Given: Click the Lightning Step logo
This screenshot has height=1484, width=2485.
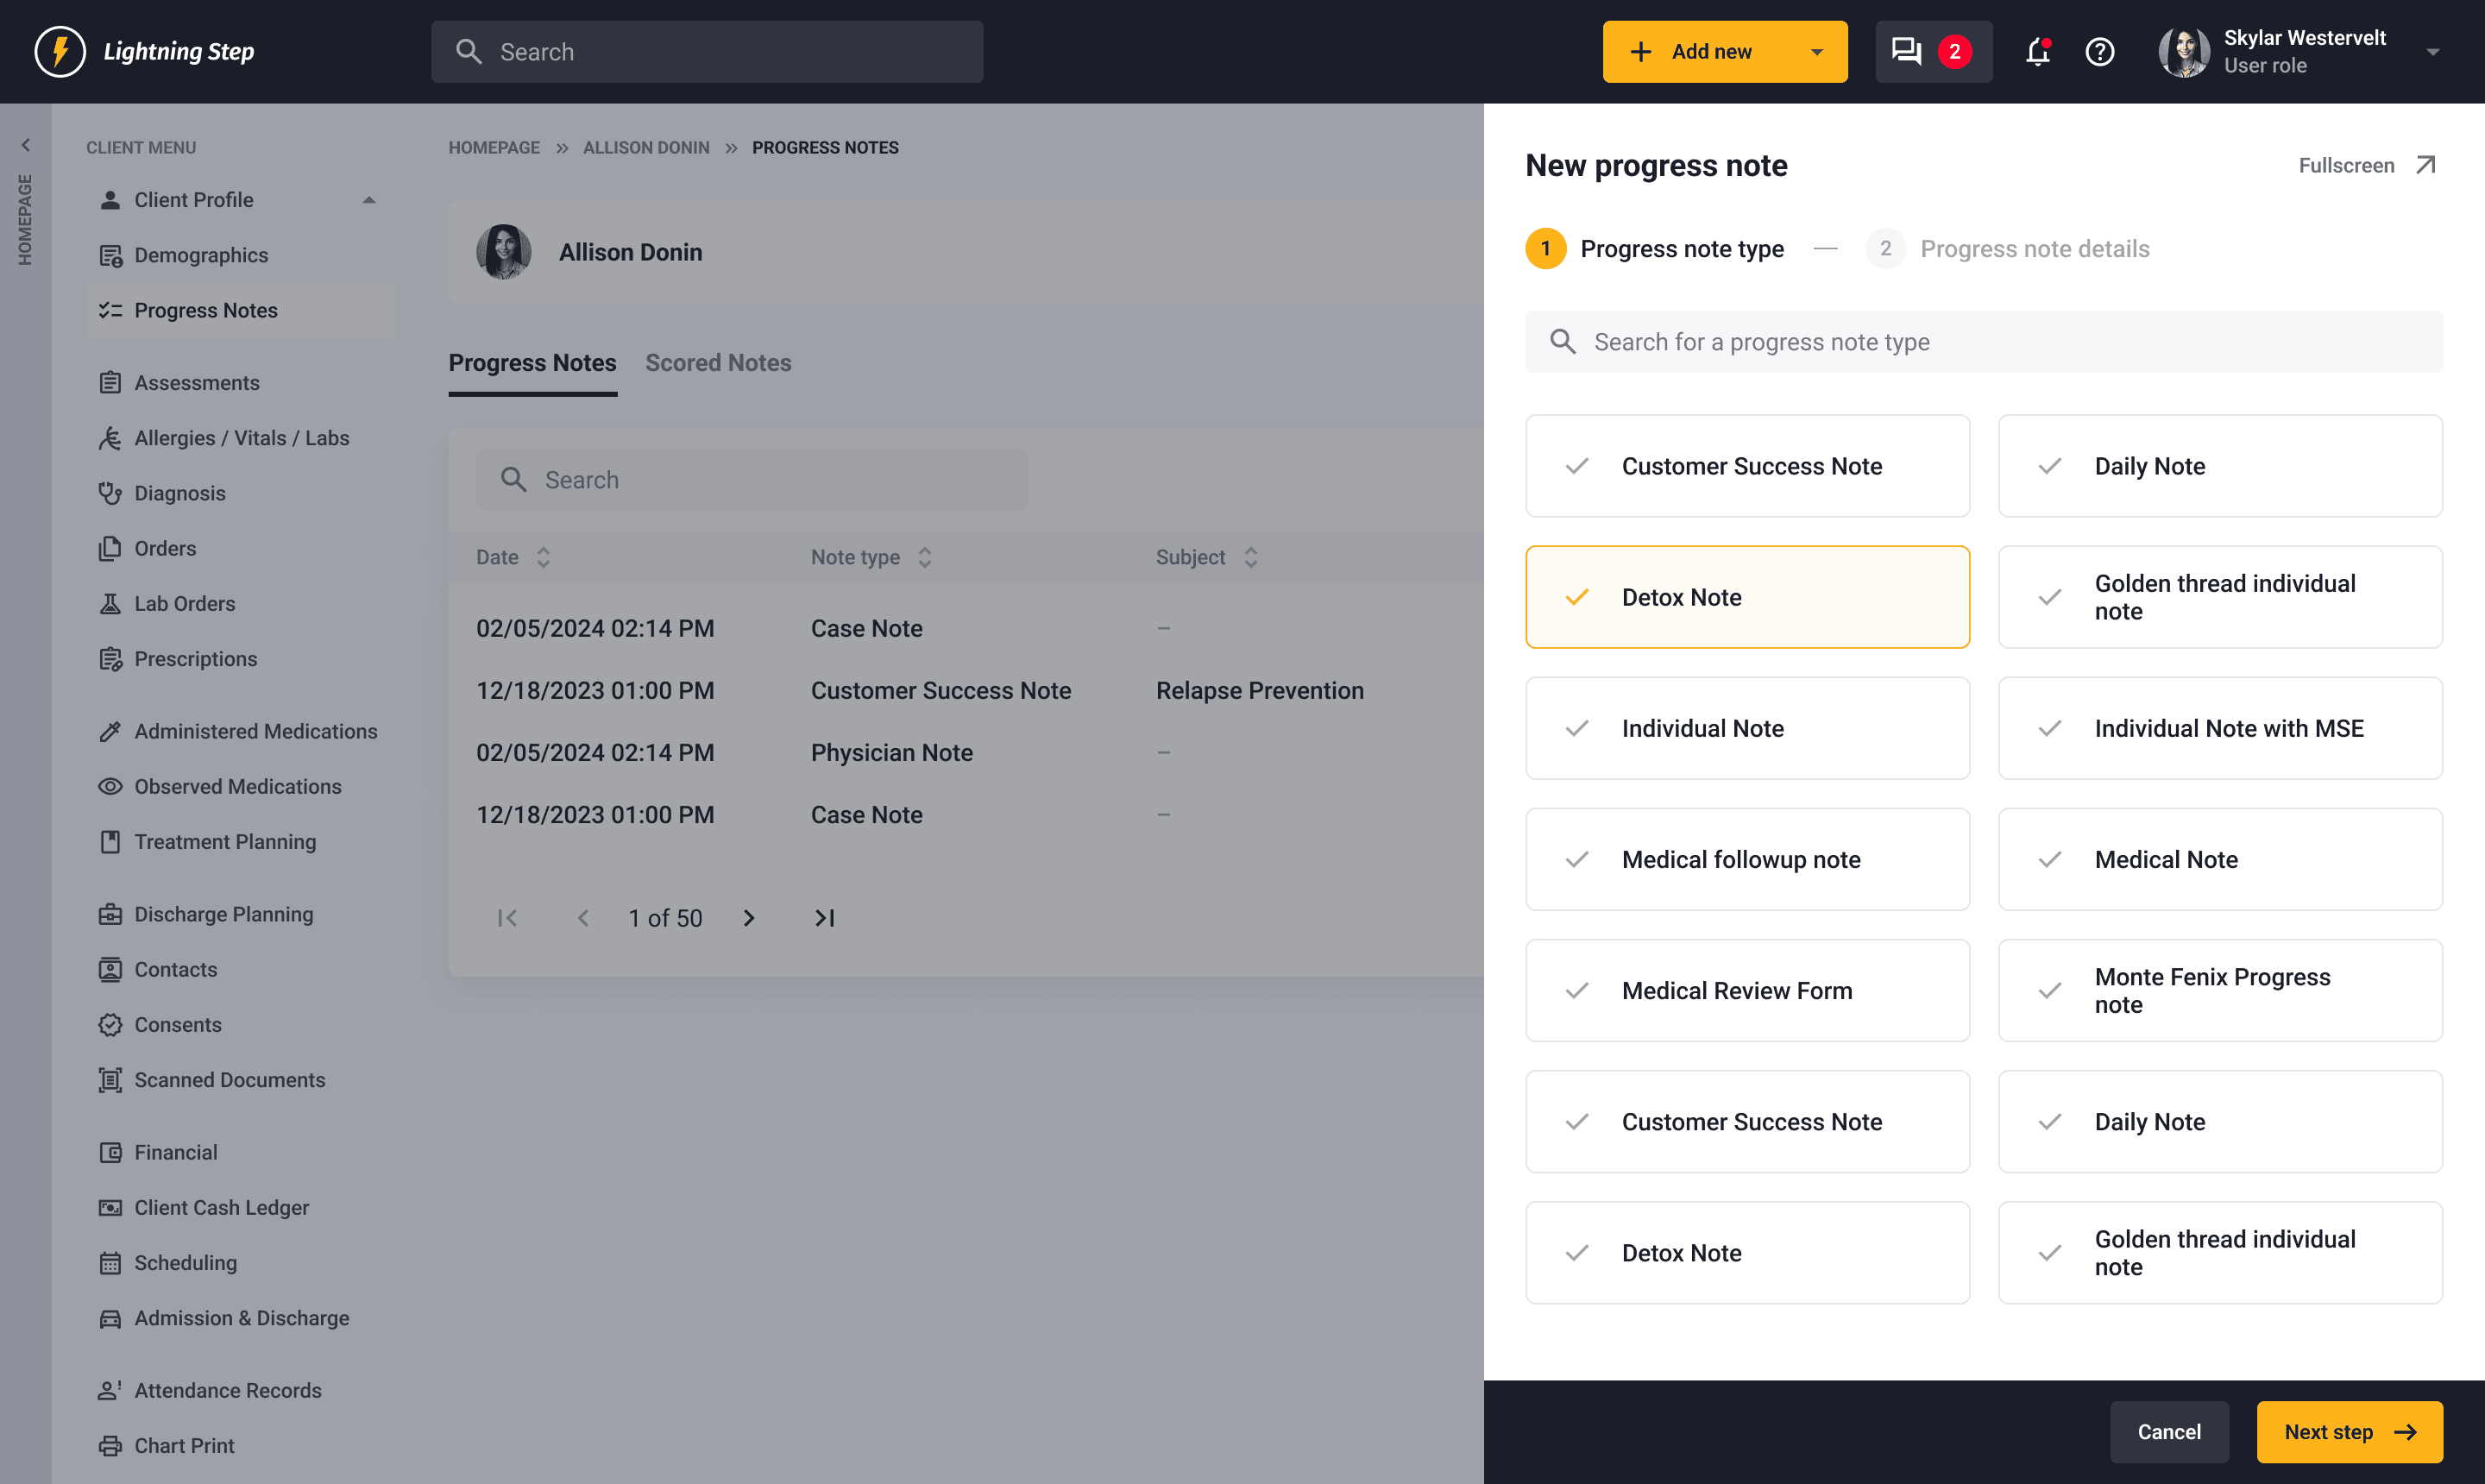Looking at the screenshot, I should pos(145,51).
